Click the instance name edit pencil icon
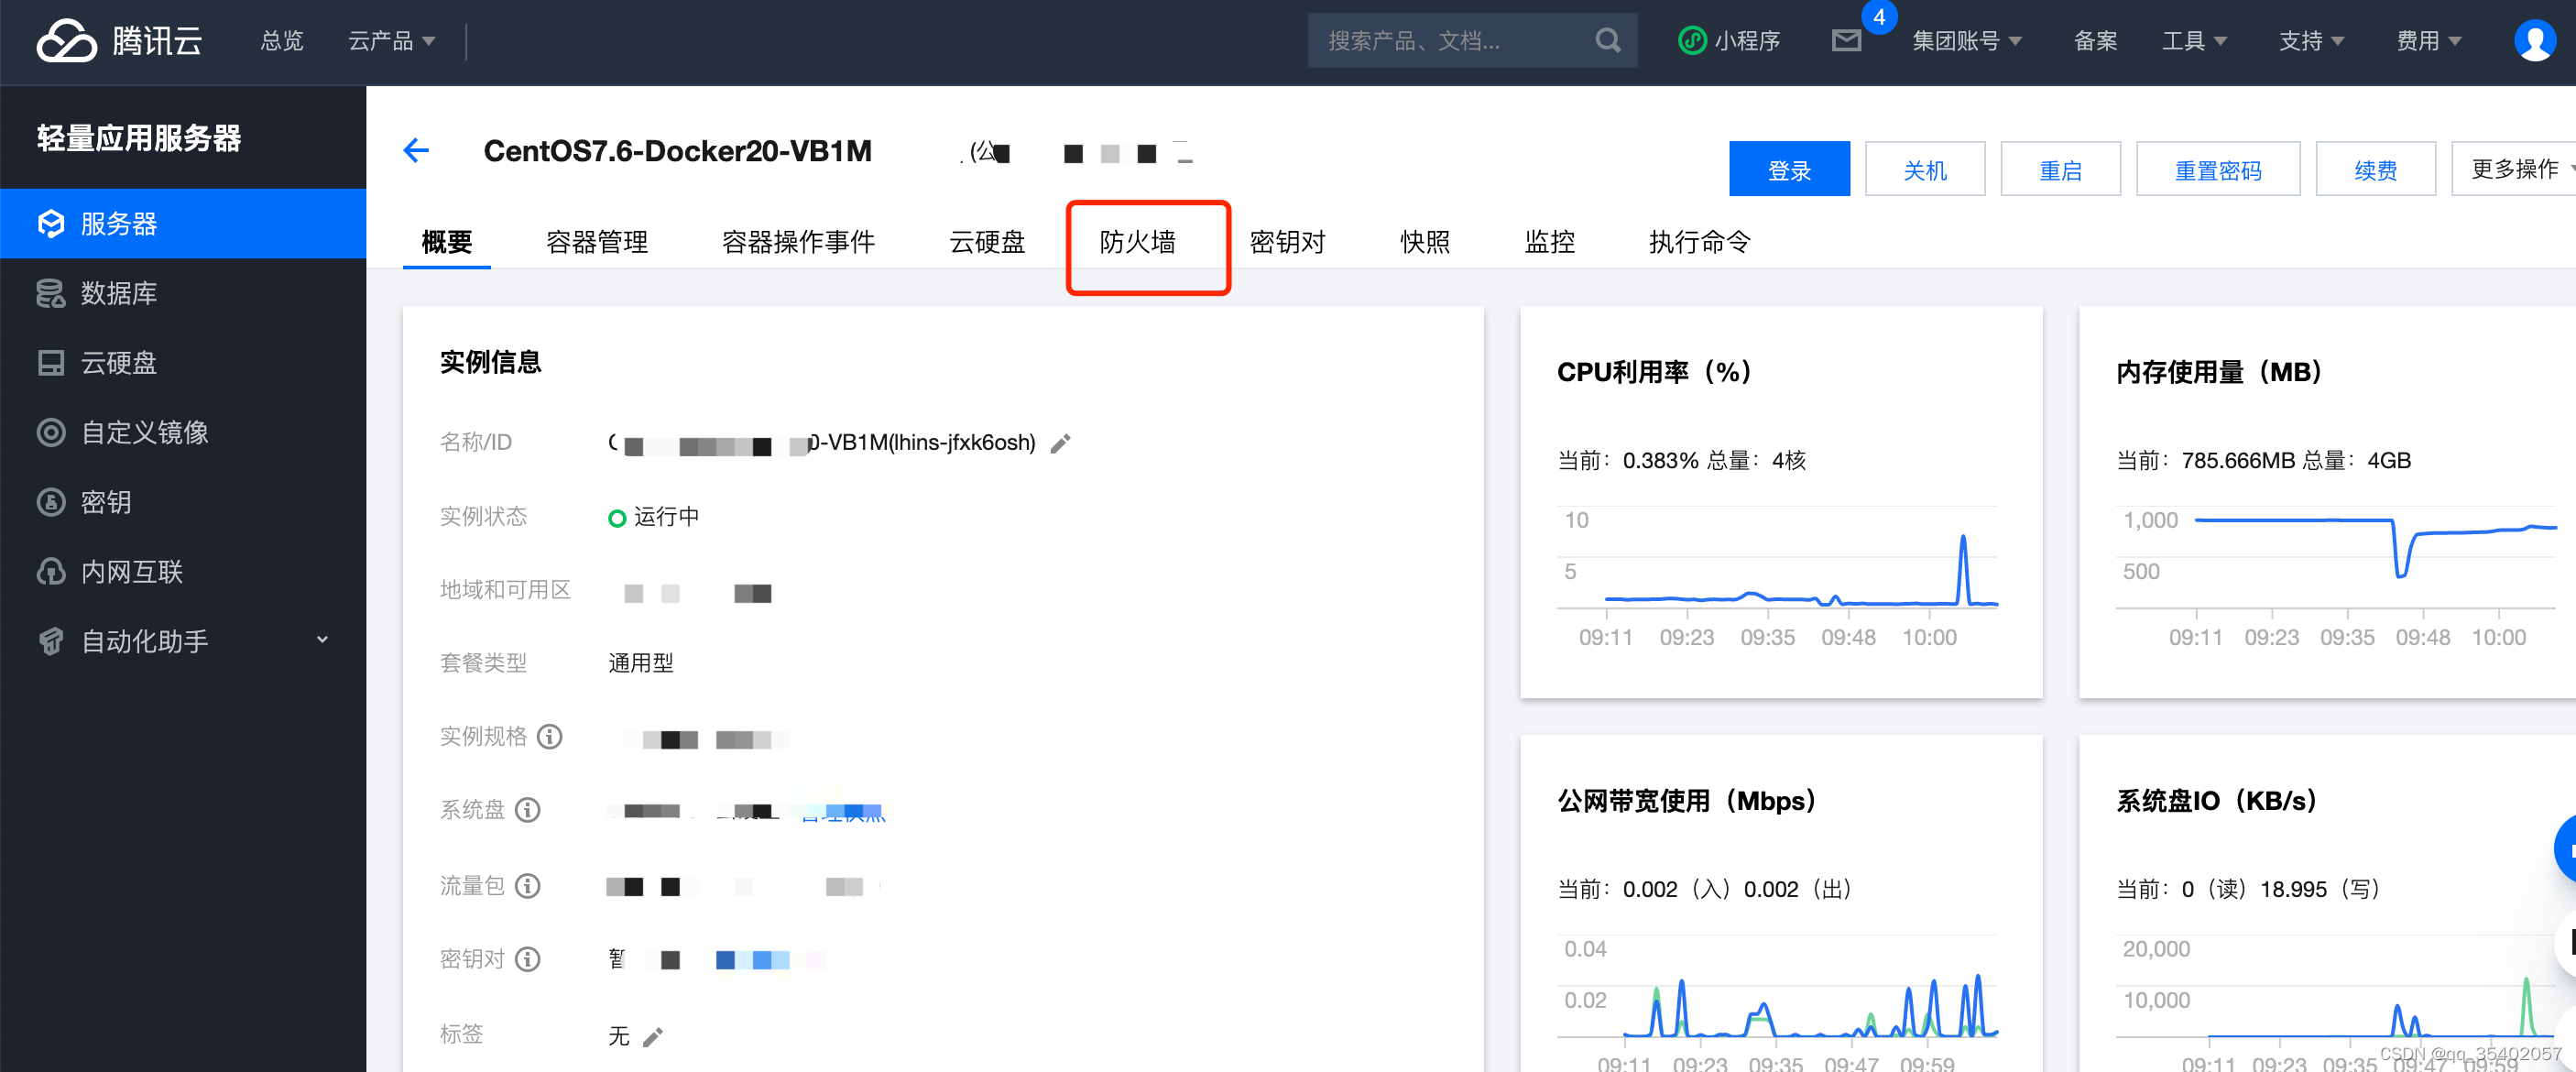The width and height of the screenshot is (2576, 1072). coord(1063,444)
